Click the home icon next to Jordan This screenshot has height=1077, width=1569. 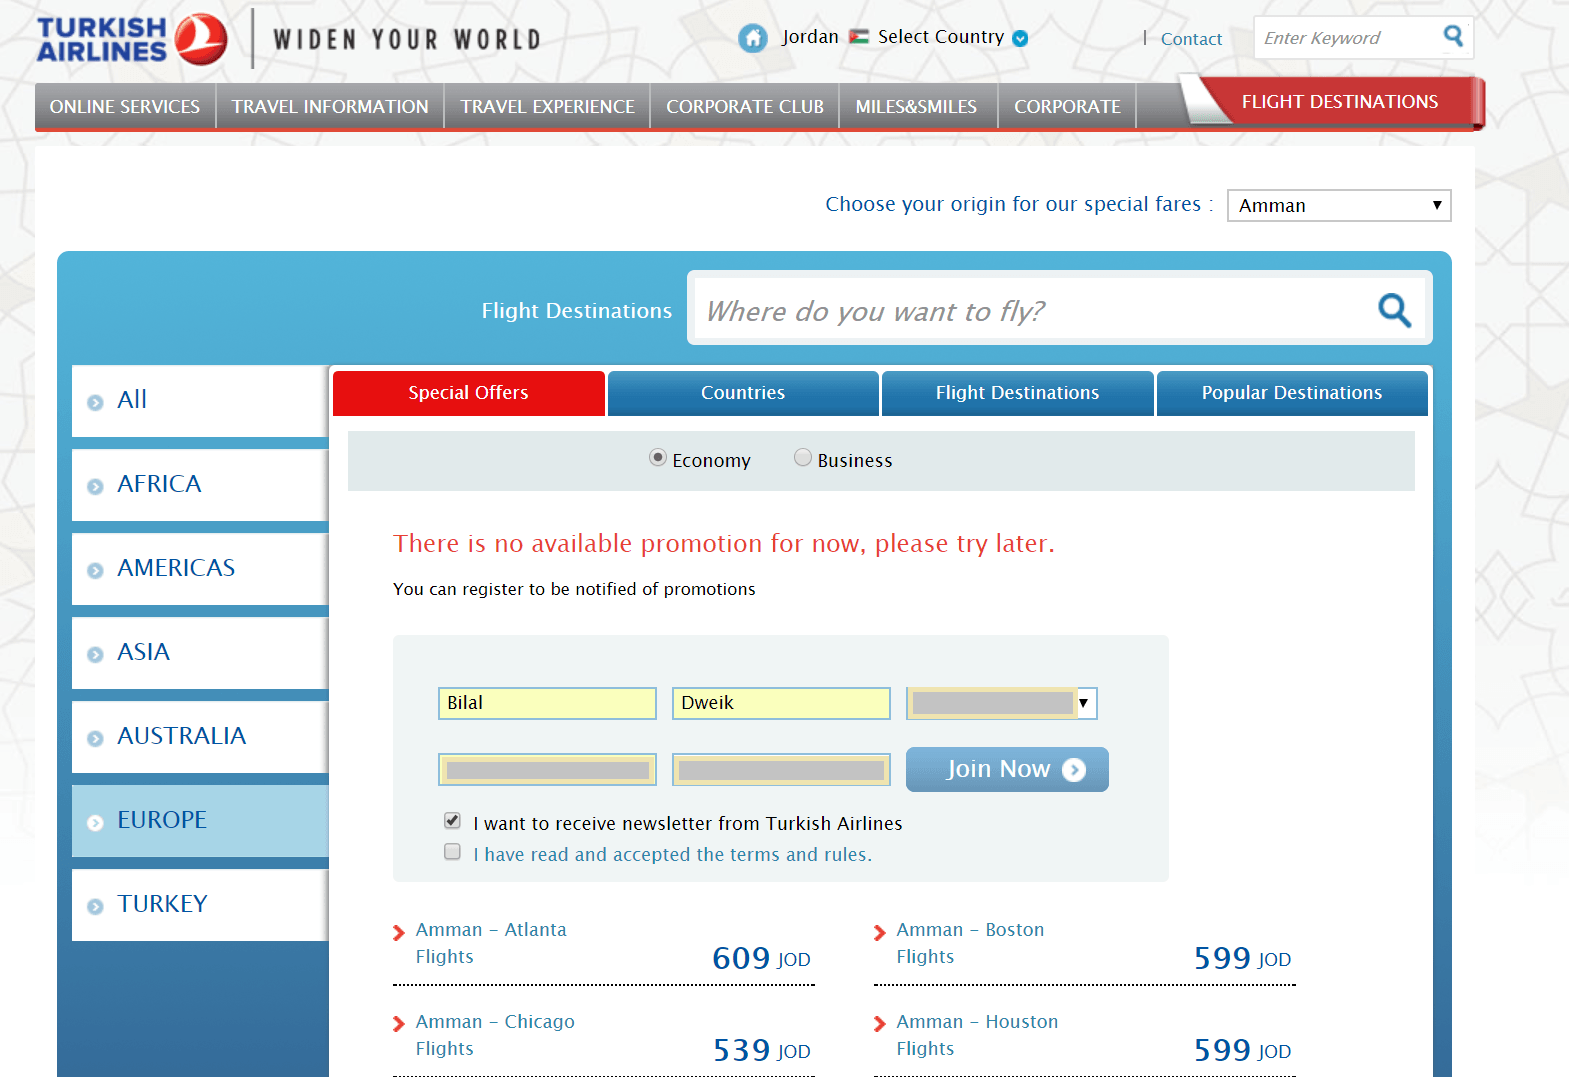click(752, 38)
